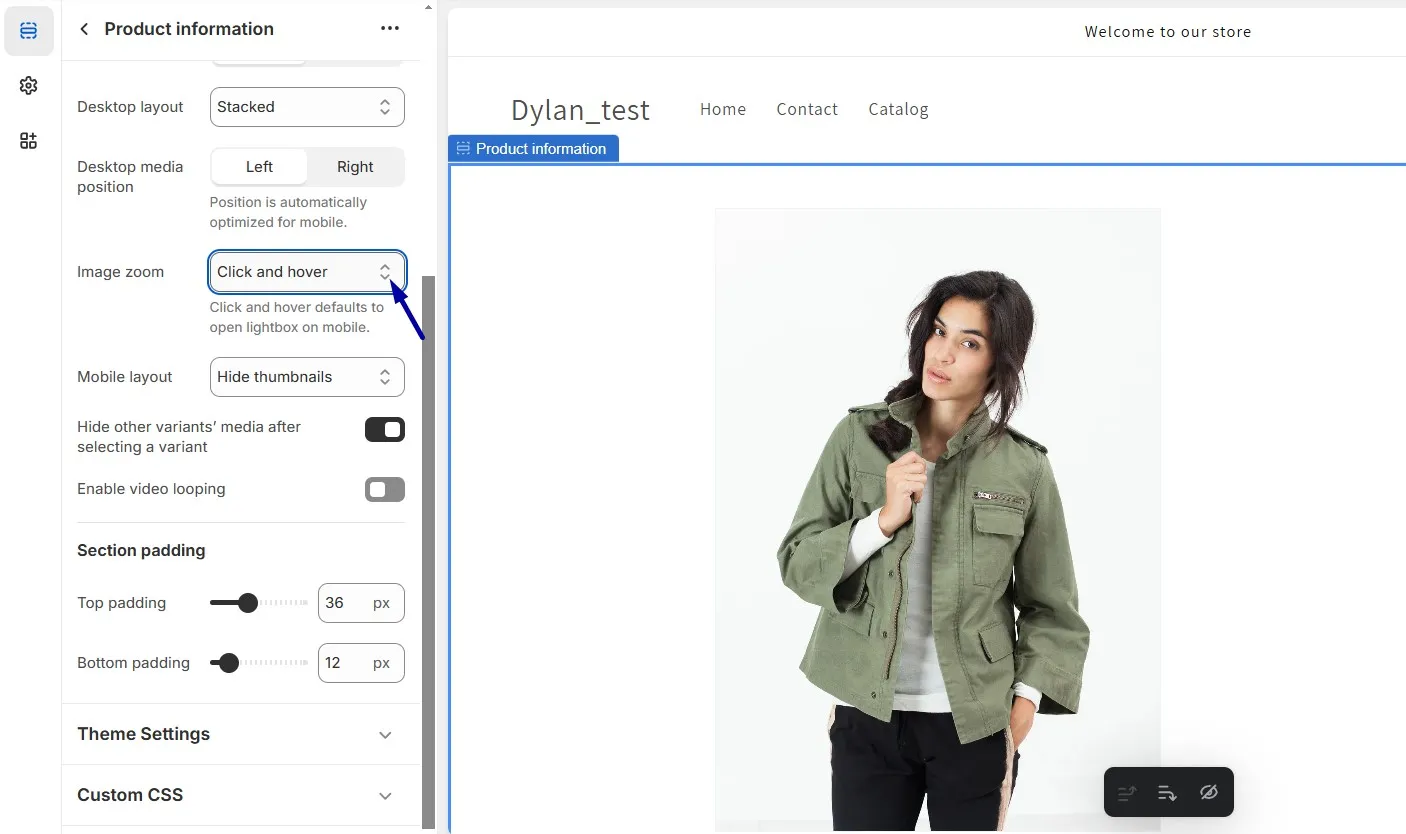The height and width of the screenshot is (834, 1406).
Task: Move section down using preview toolbar icon
Action: point(1167,793)
